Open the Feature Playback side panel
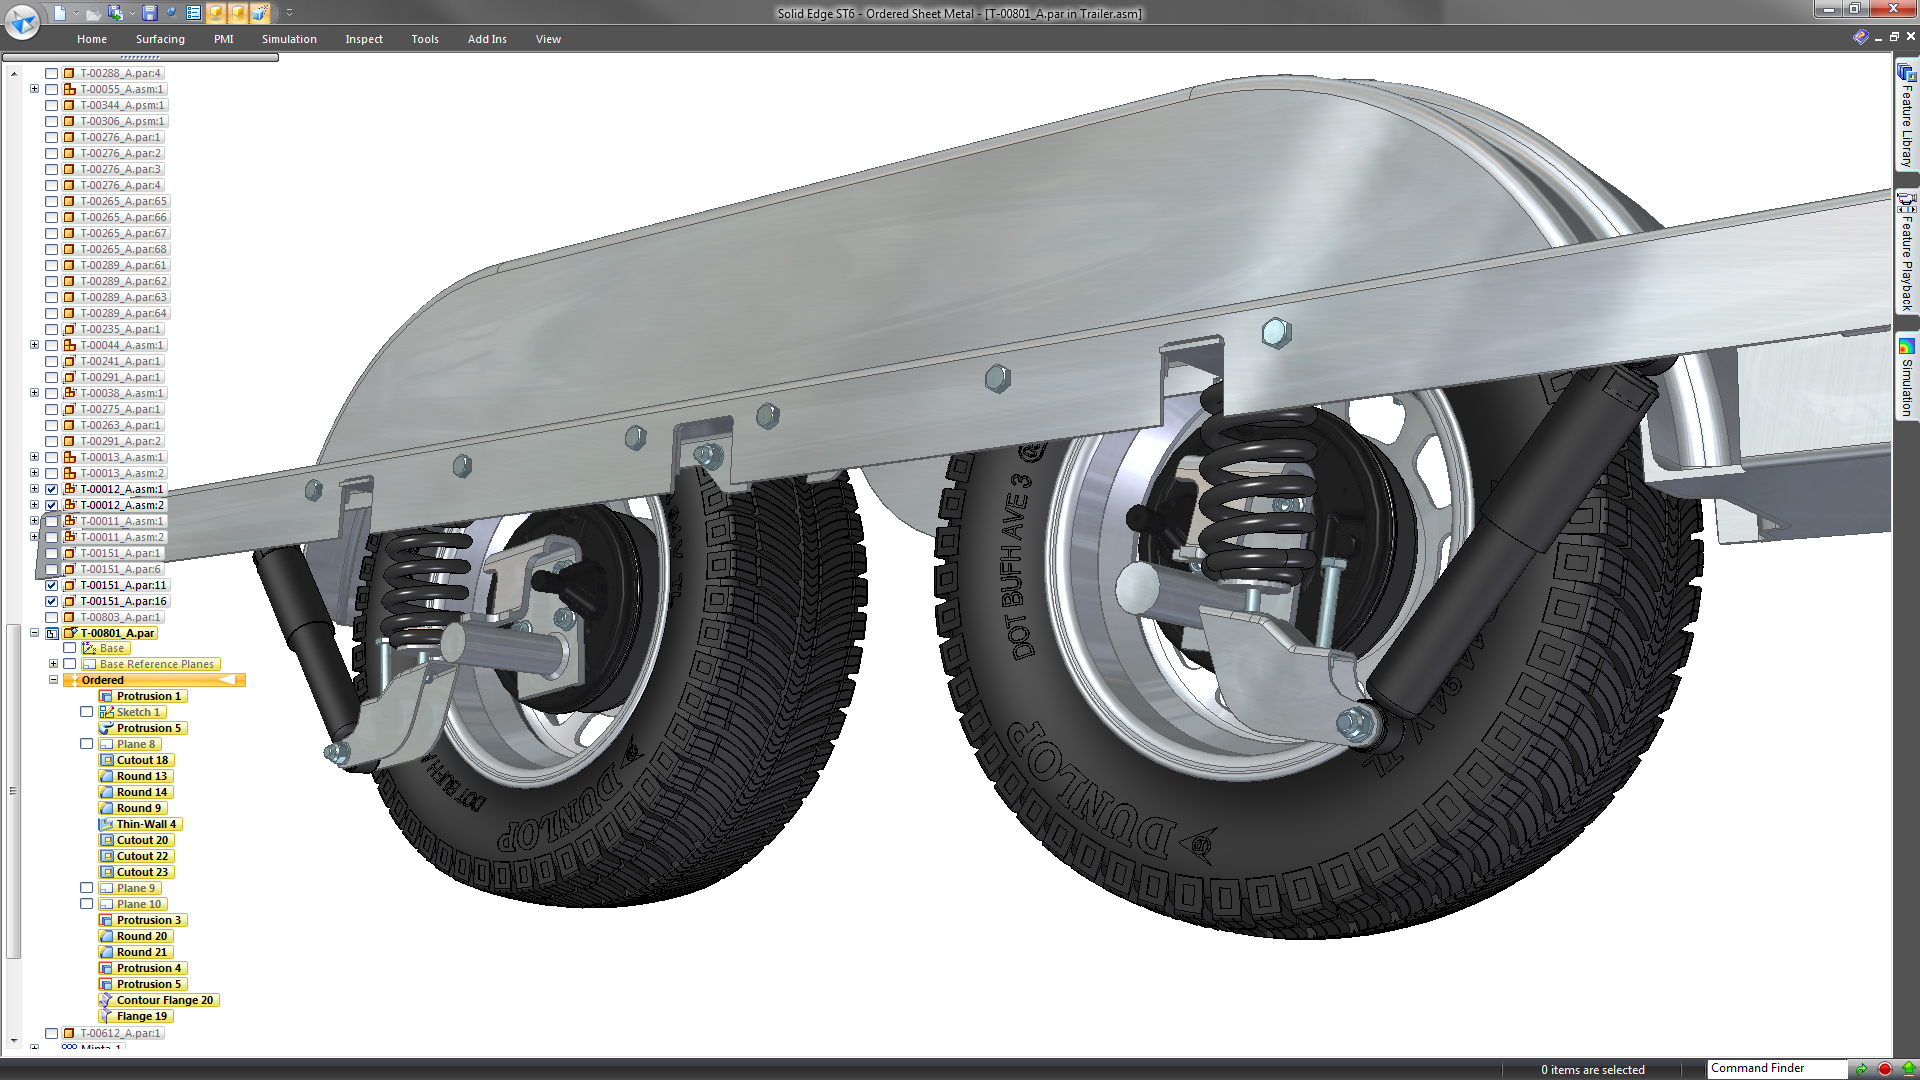Image resolution: width=1920 pixels, height=1080 pixels. click(1907, 252)
